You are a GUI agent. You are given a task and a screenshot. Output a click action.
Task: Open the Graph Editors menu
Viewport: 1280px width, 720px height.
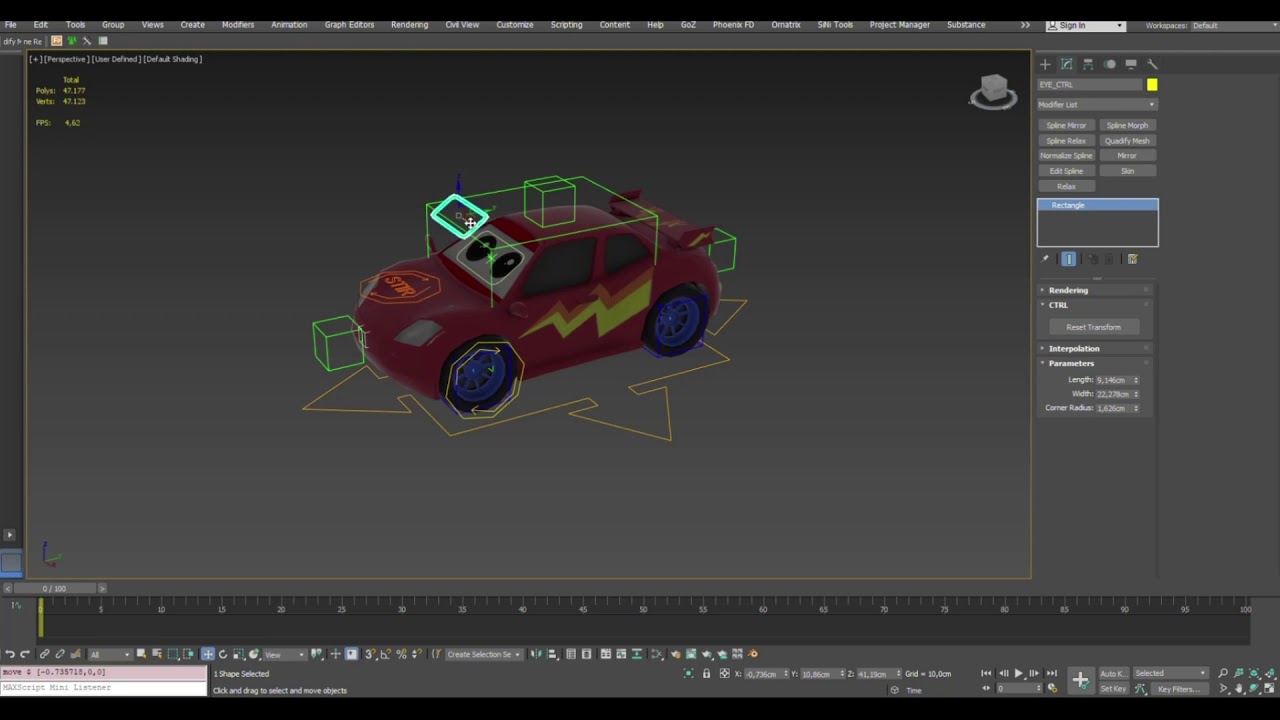349,25
